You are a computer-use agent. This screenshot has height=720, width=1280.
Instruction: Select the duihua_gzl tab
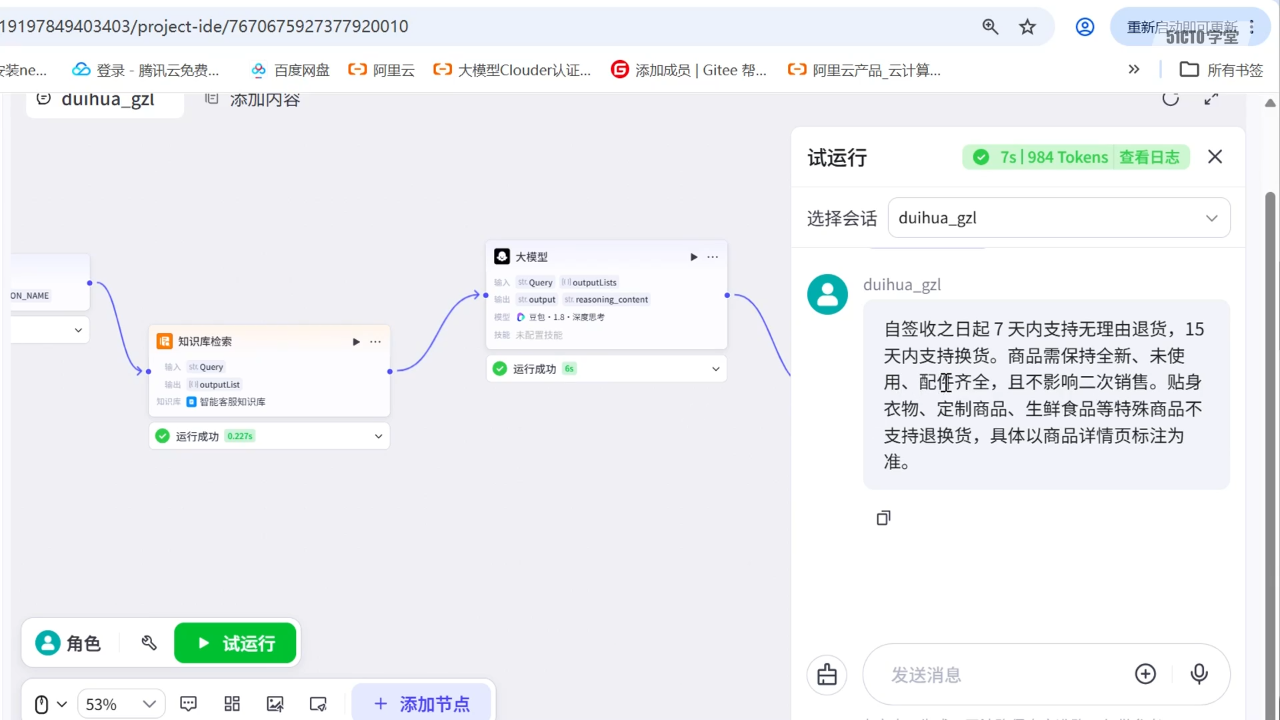[x=105, y=99]
